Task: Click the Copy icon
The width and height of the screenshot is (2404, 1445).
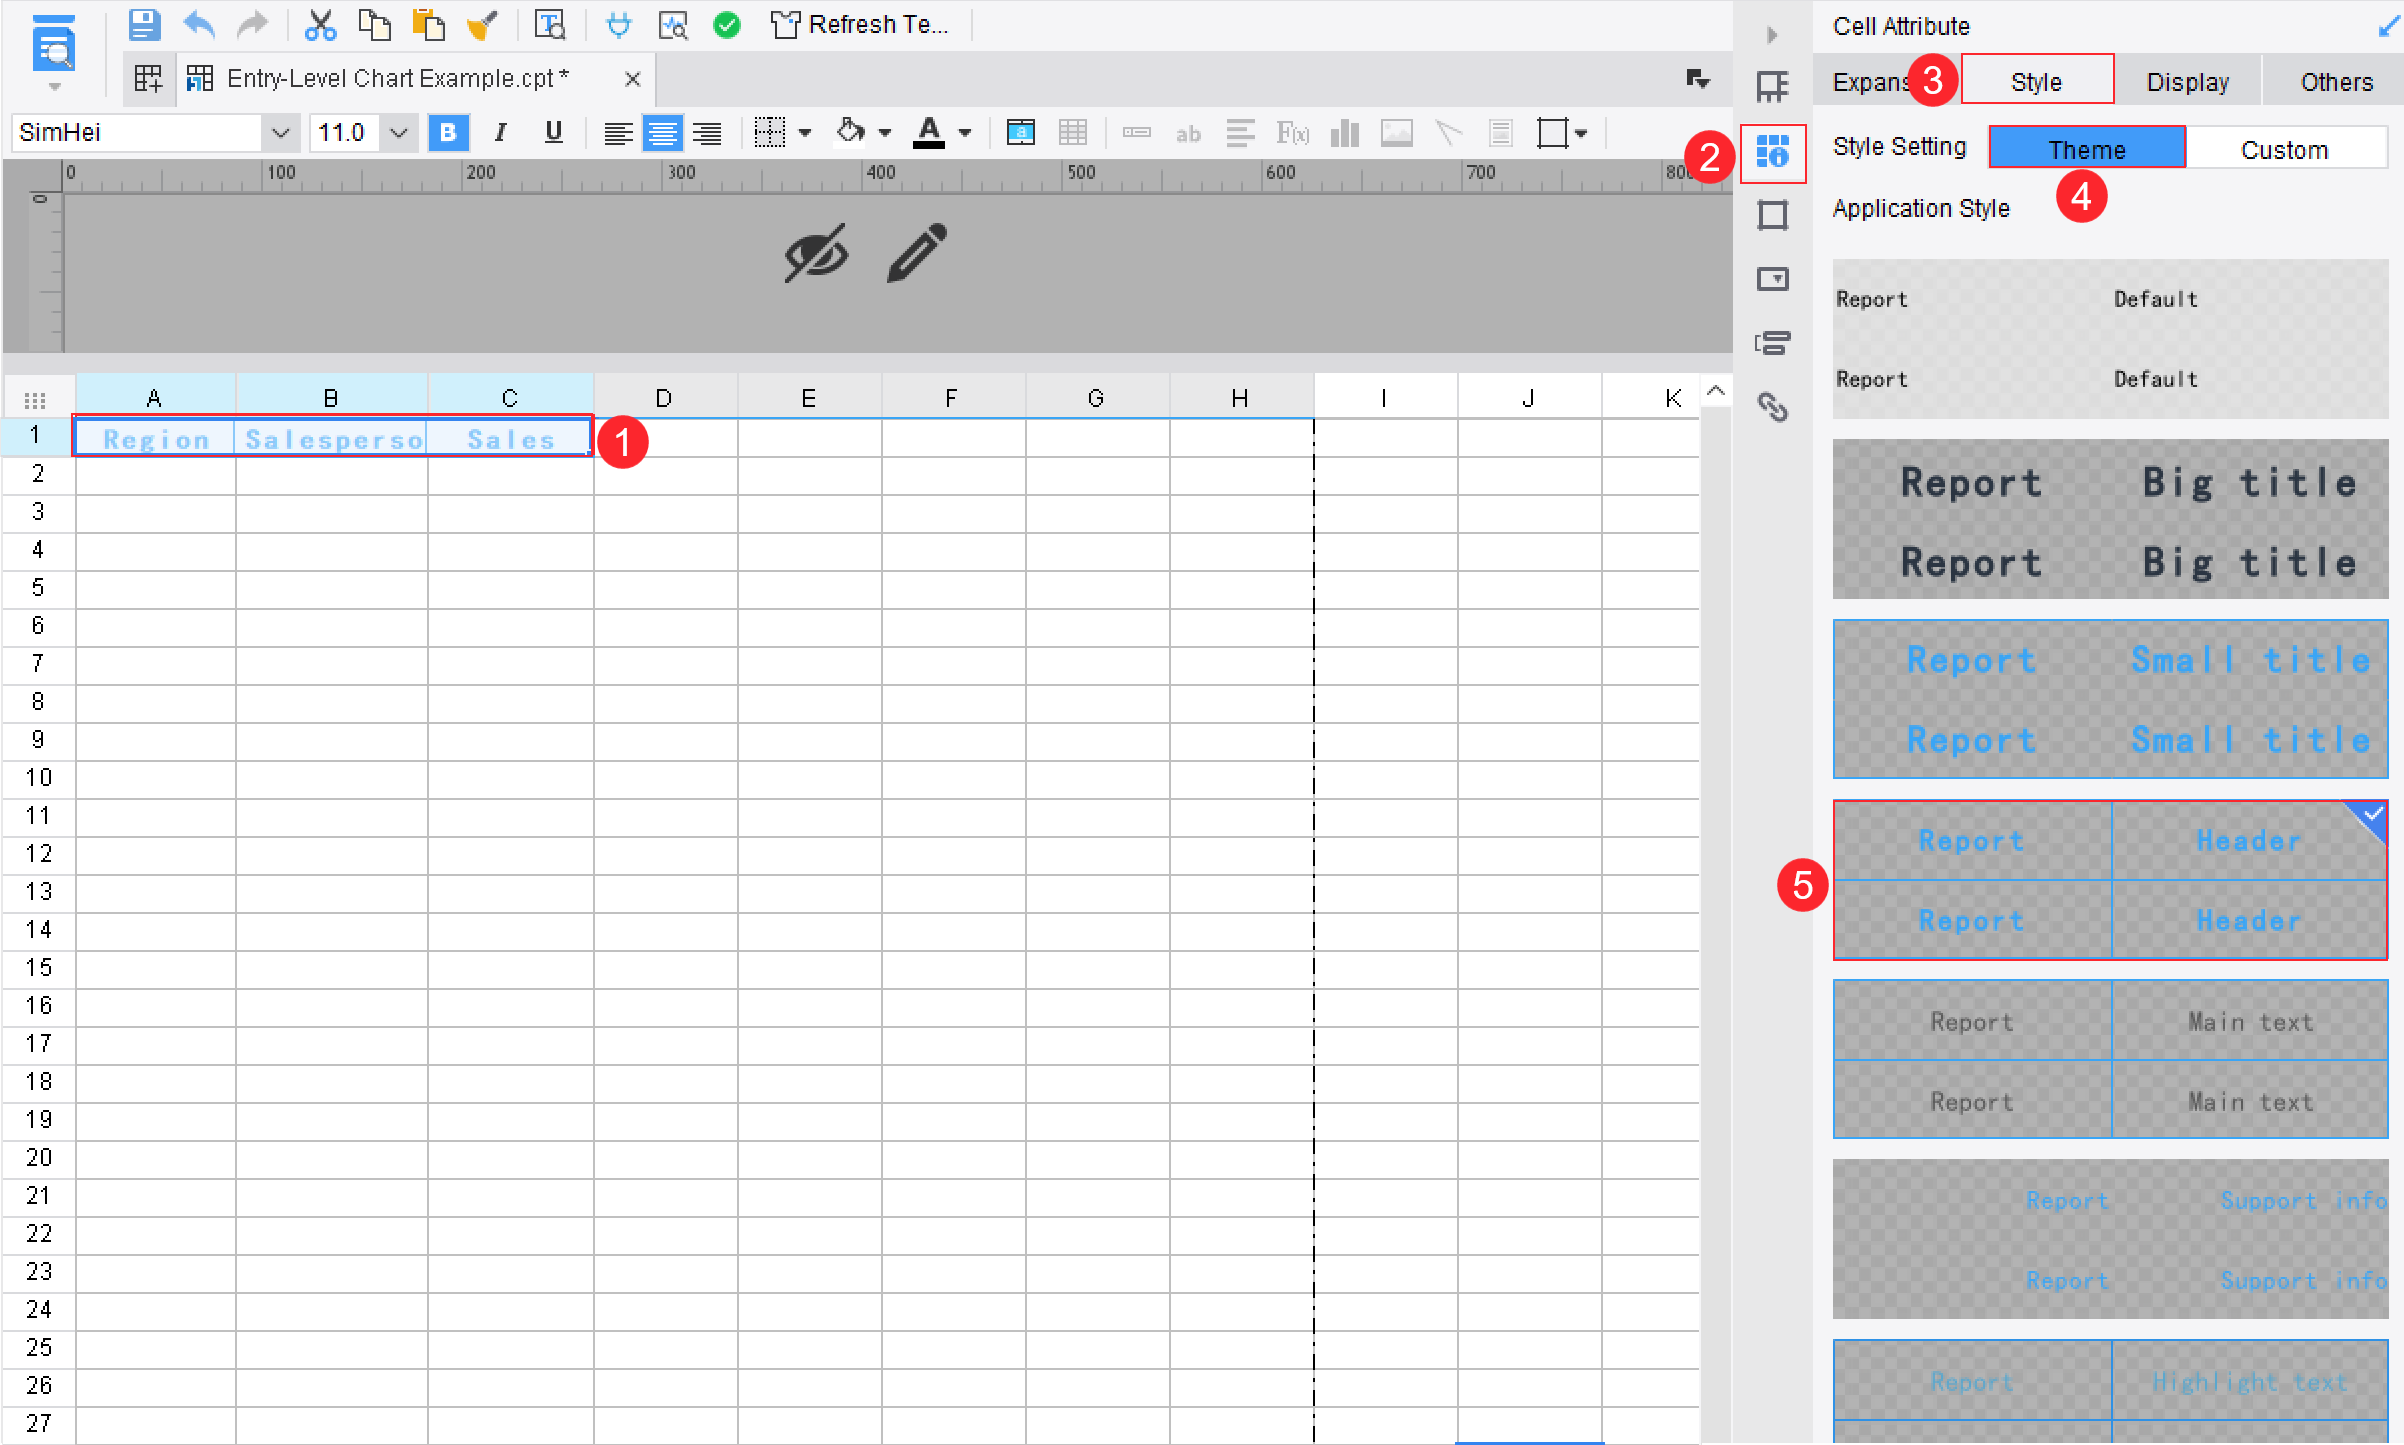Action: [x=374, y=25]
